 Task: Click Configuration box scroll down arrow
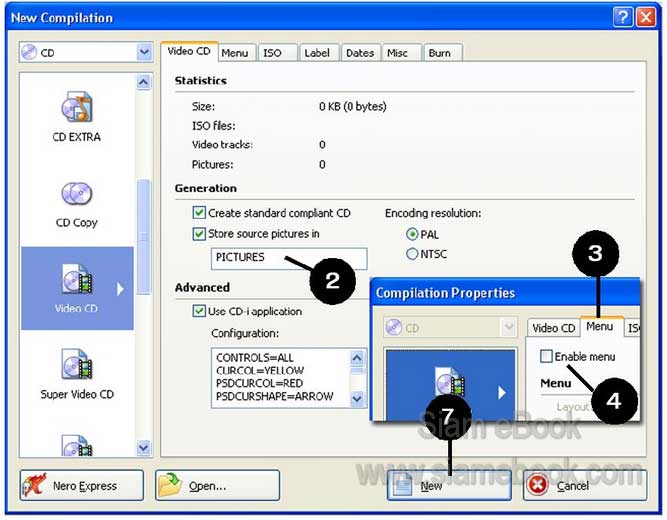tap(357, 399)
